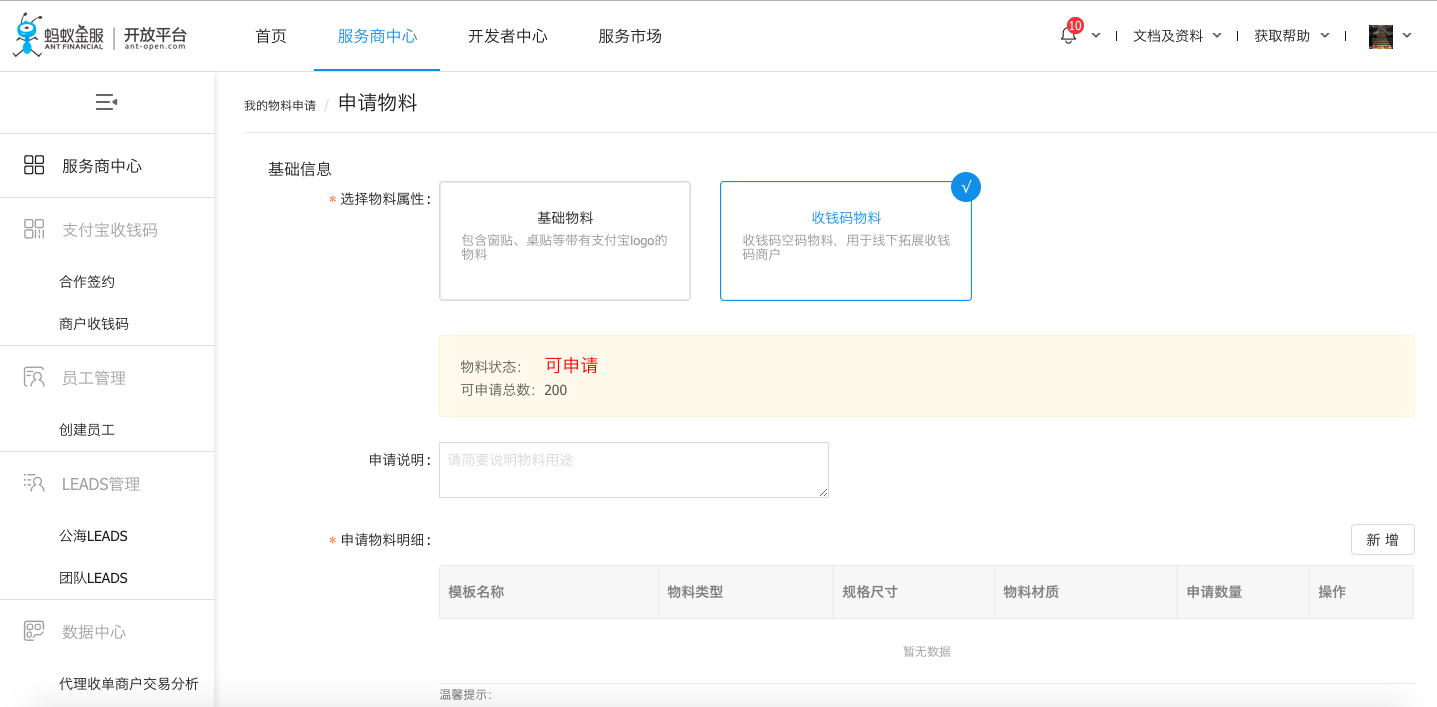Click the 支付宝收钱码 QR icon
Image resolution: width=1437 pixels, height=707 pixels.
pyautogui.click(x=34, y=230)
